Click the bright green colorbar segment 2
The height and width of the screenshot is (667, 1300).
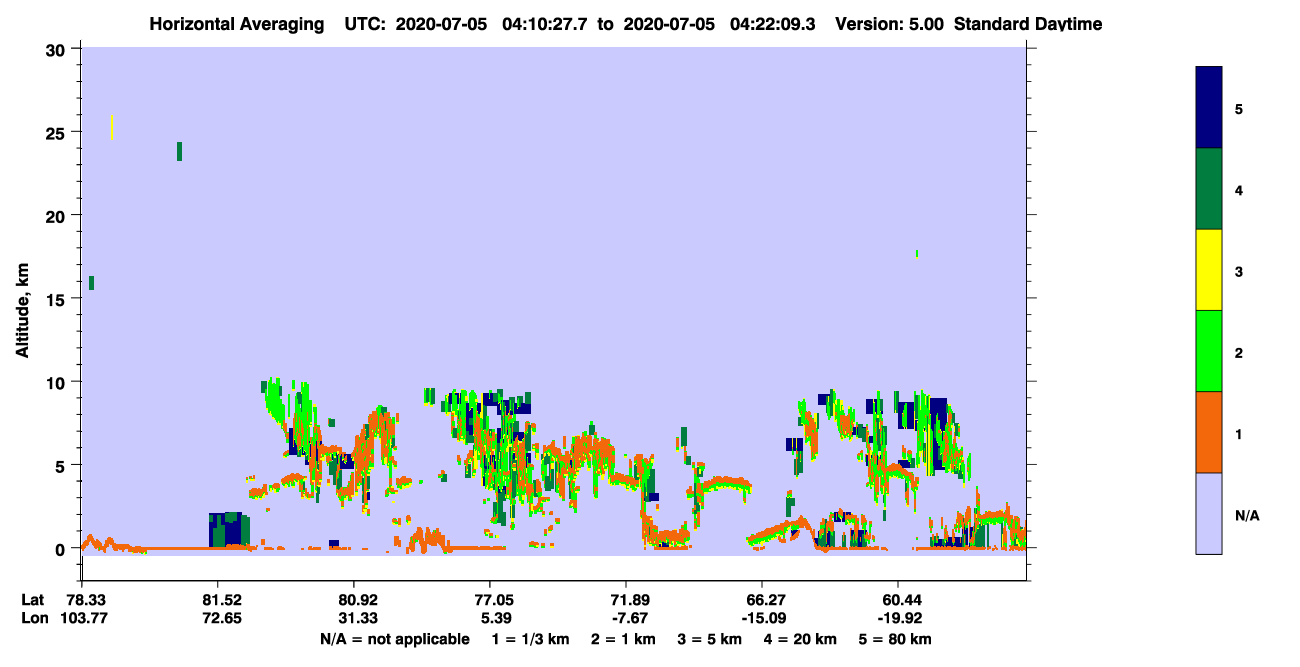(x=1209, y=351)
